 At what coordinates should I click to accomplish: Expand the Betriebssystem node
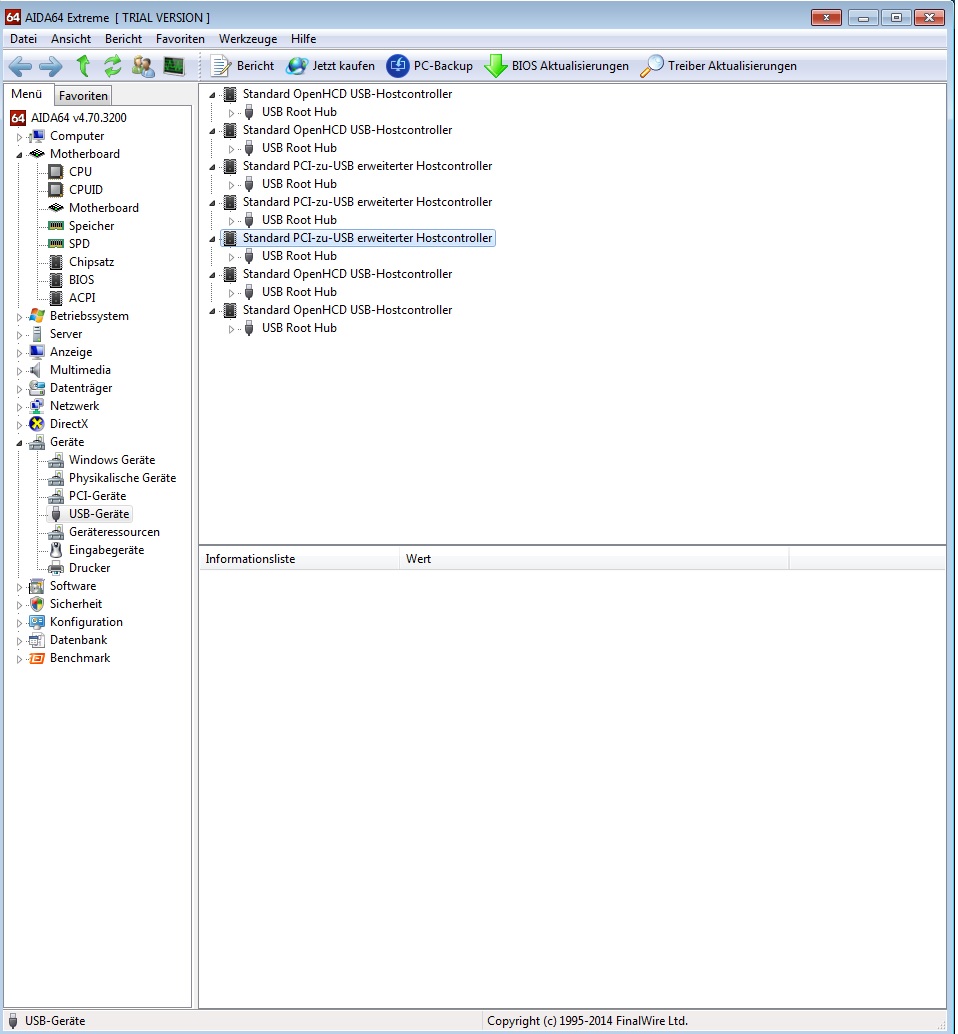pyautogui.click(x=19, y=317)
